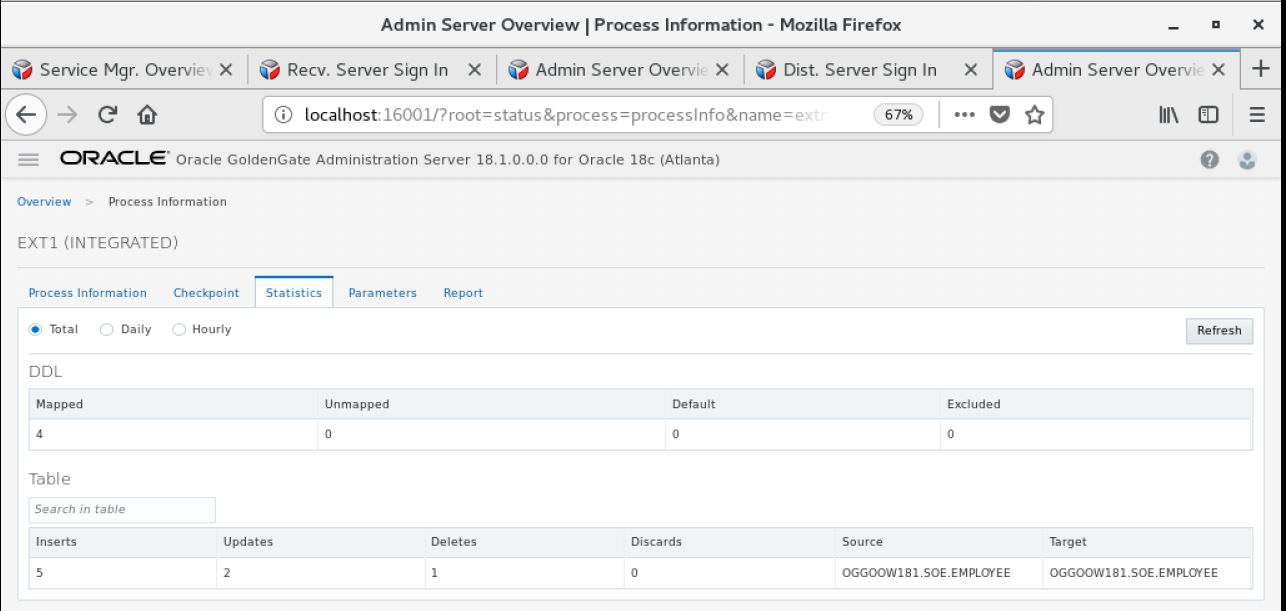Click the Deletes value 1 cell
Image resolution: width=1286 pixels, height=611 pixels.
pos(524,573)
